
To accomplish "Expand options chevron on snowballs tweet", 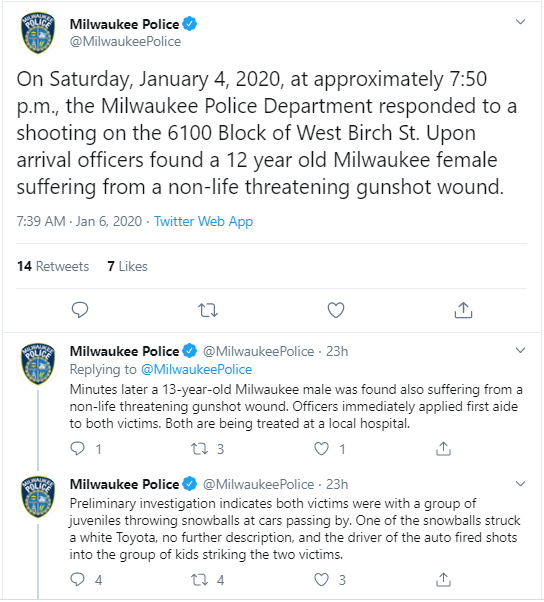I will [520, 483].
